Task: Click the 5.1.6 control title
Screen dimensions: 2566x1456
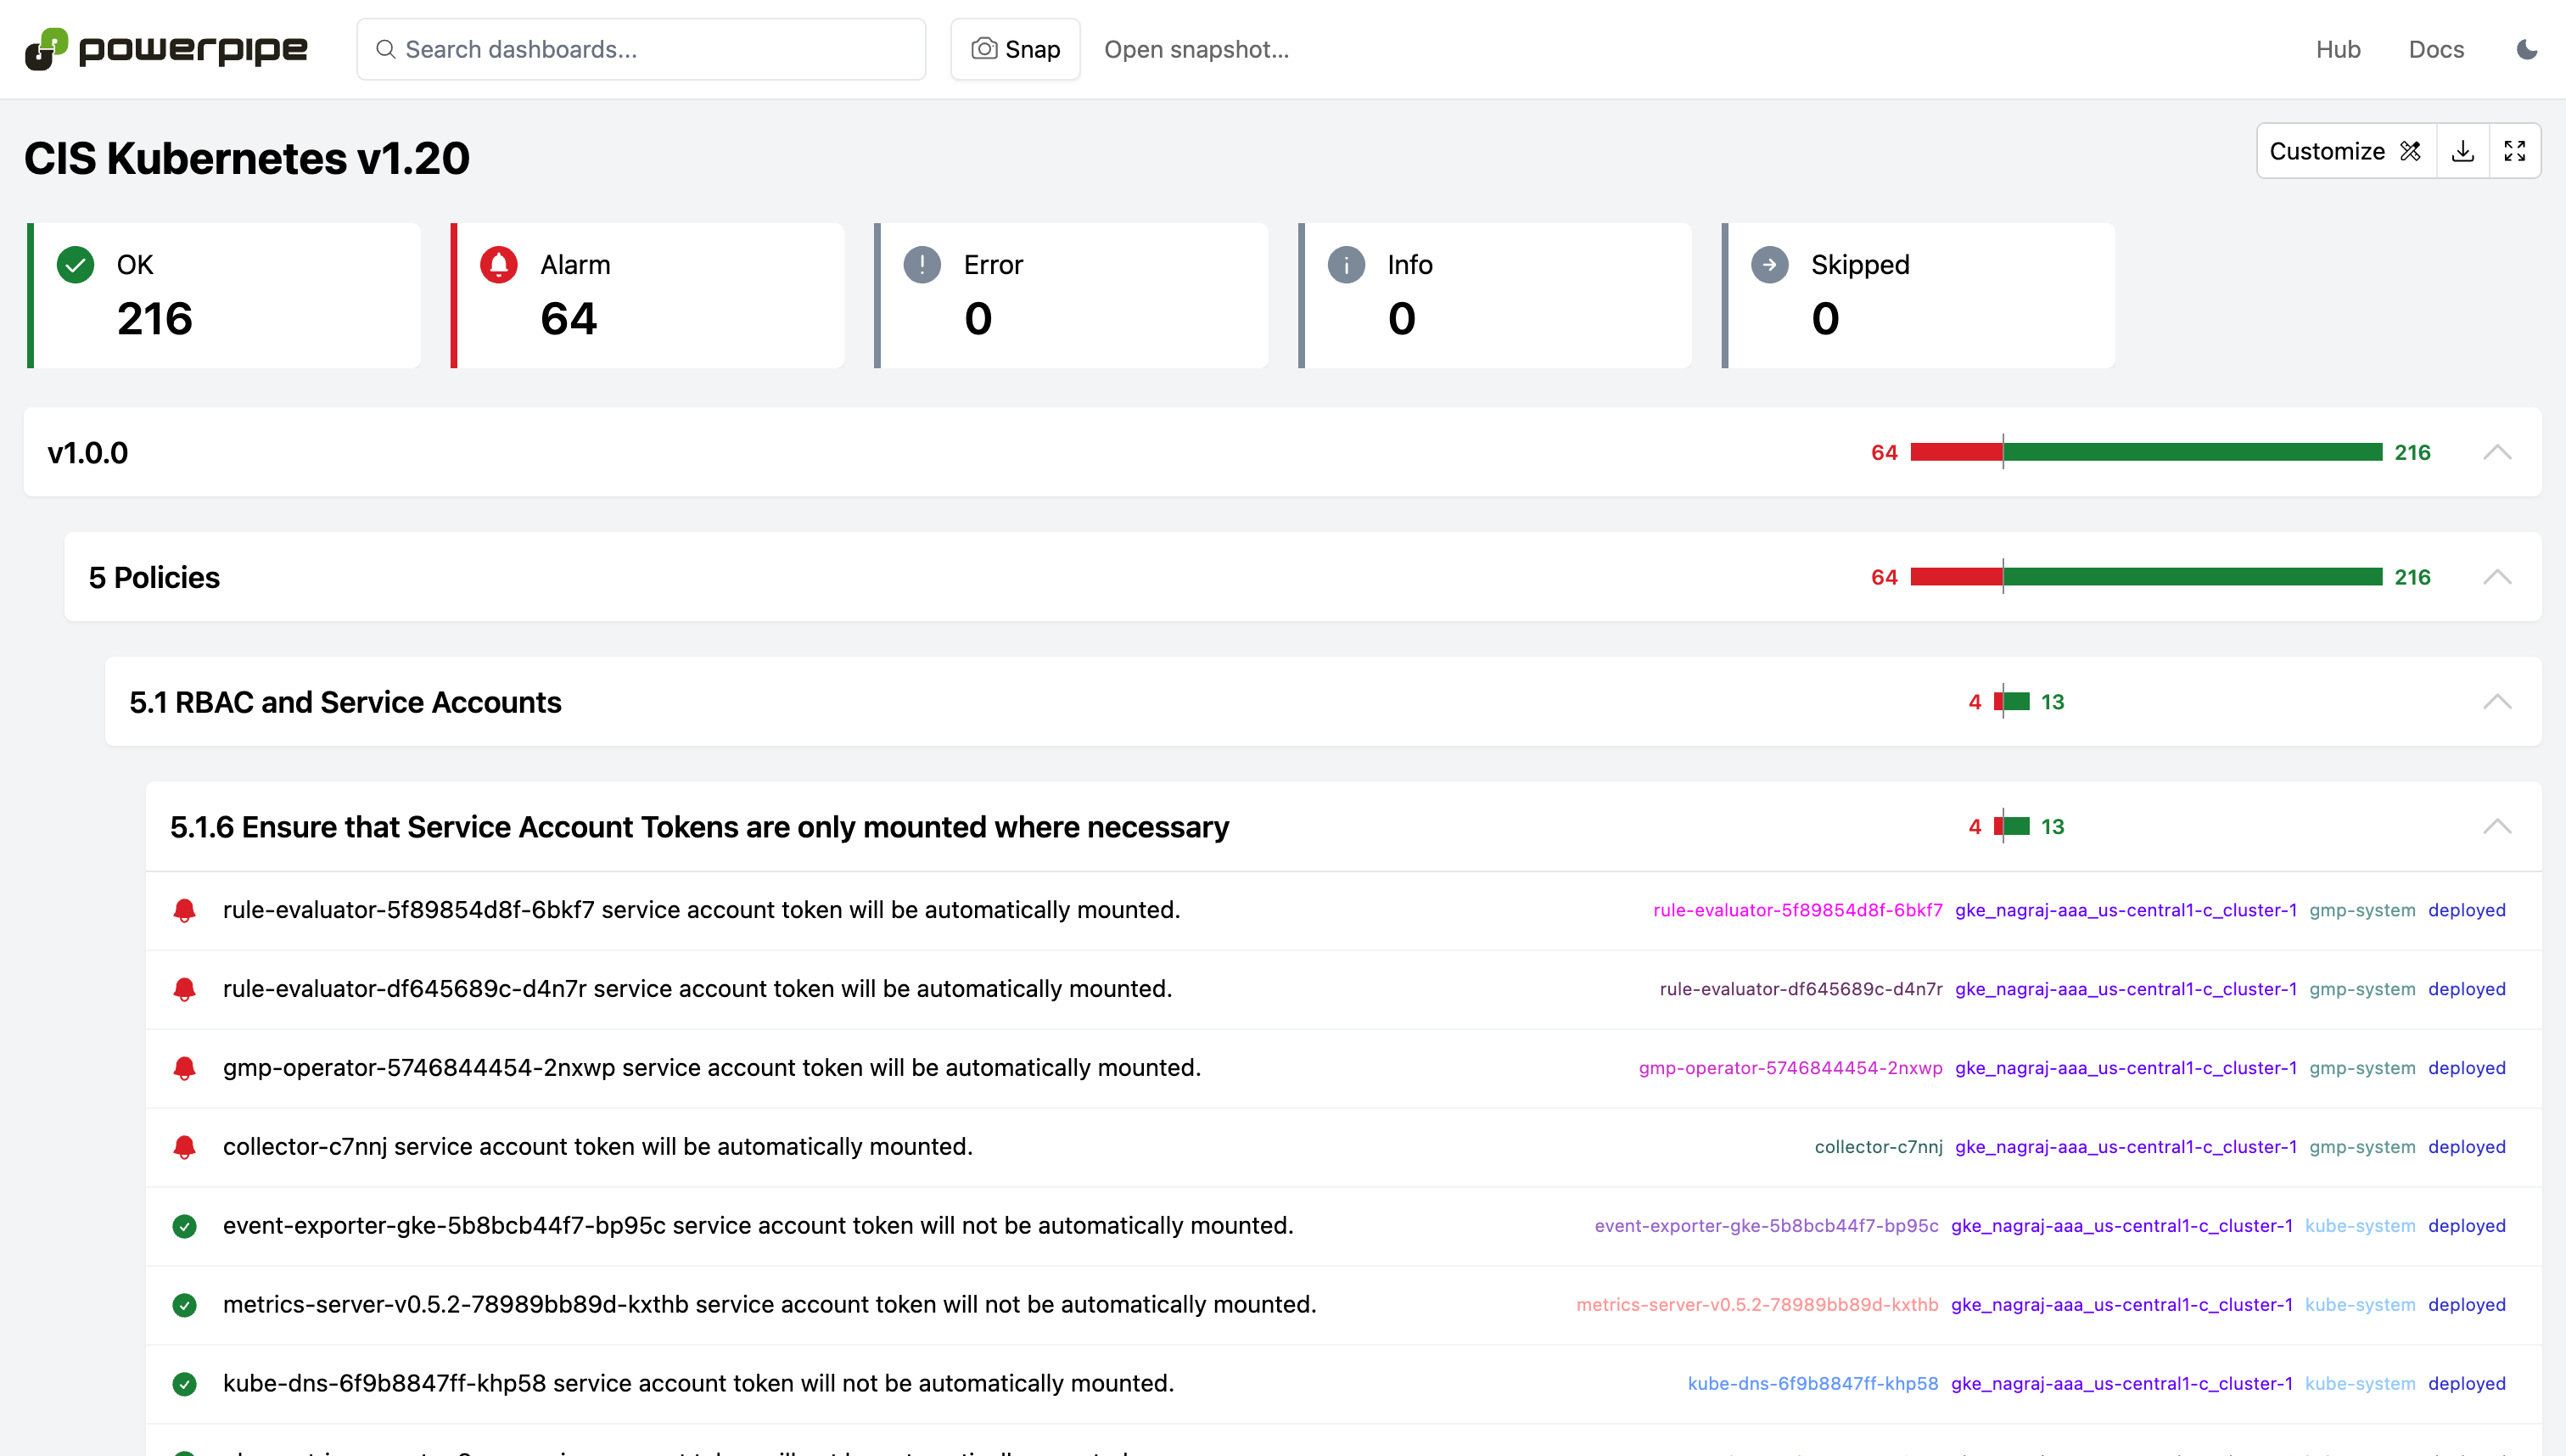Action: click(699, 827)
